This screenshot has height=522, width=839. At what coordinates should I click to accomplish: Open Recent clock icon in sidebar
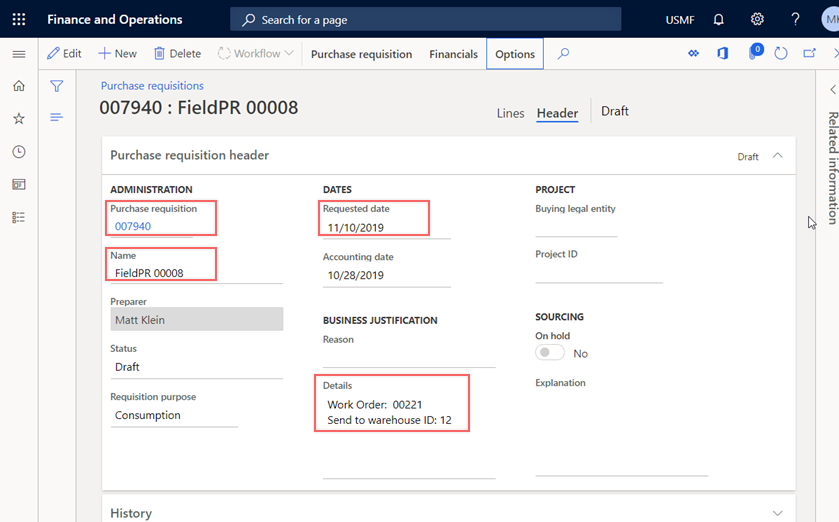click(x=19, y=152)
